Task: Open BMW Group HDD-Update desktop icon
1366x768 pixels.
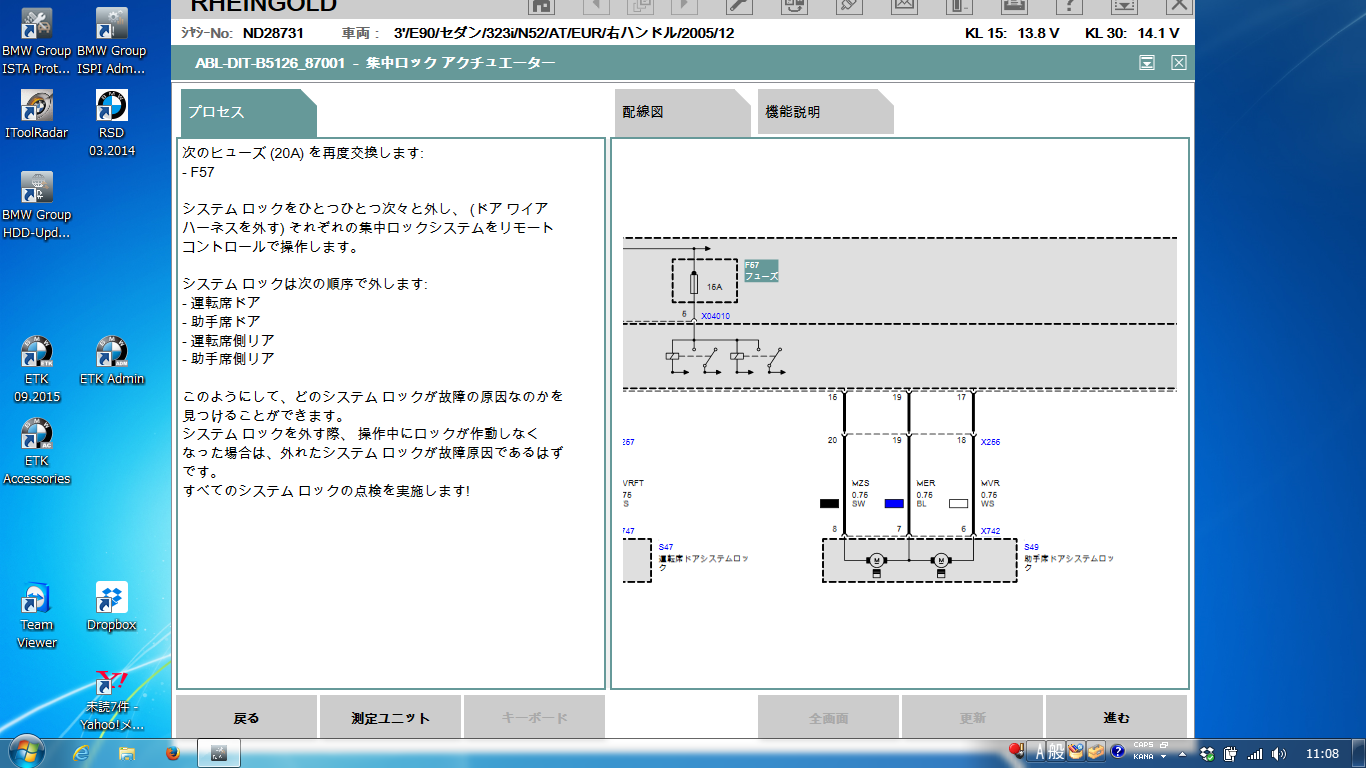Action: coord(37,206)
